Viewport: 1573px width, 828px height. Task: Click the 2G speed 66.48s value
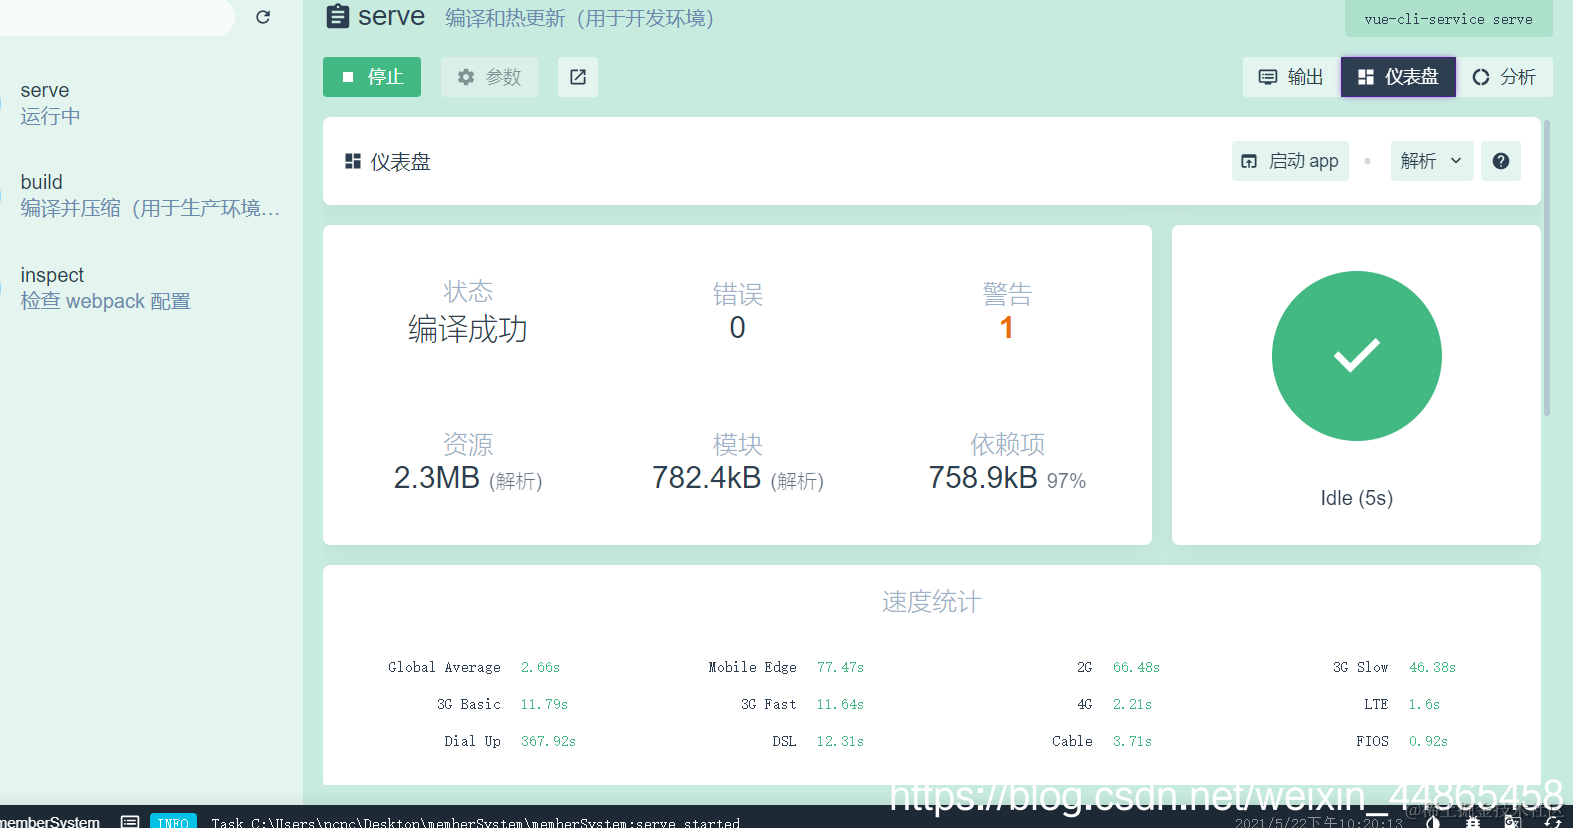point(1136,667)
